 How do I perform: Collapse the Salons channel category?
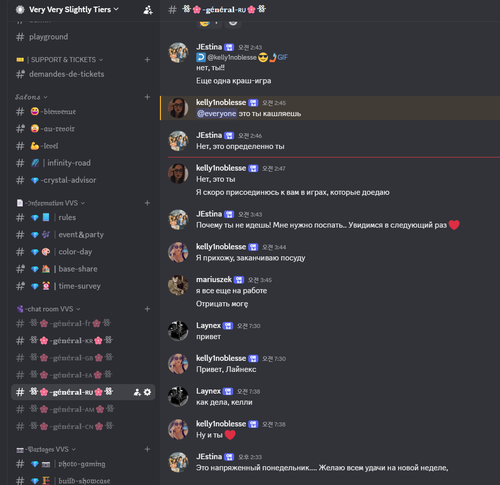[x=31, y=97]
